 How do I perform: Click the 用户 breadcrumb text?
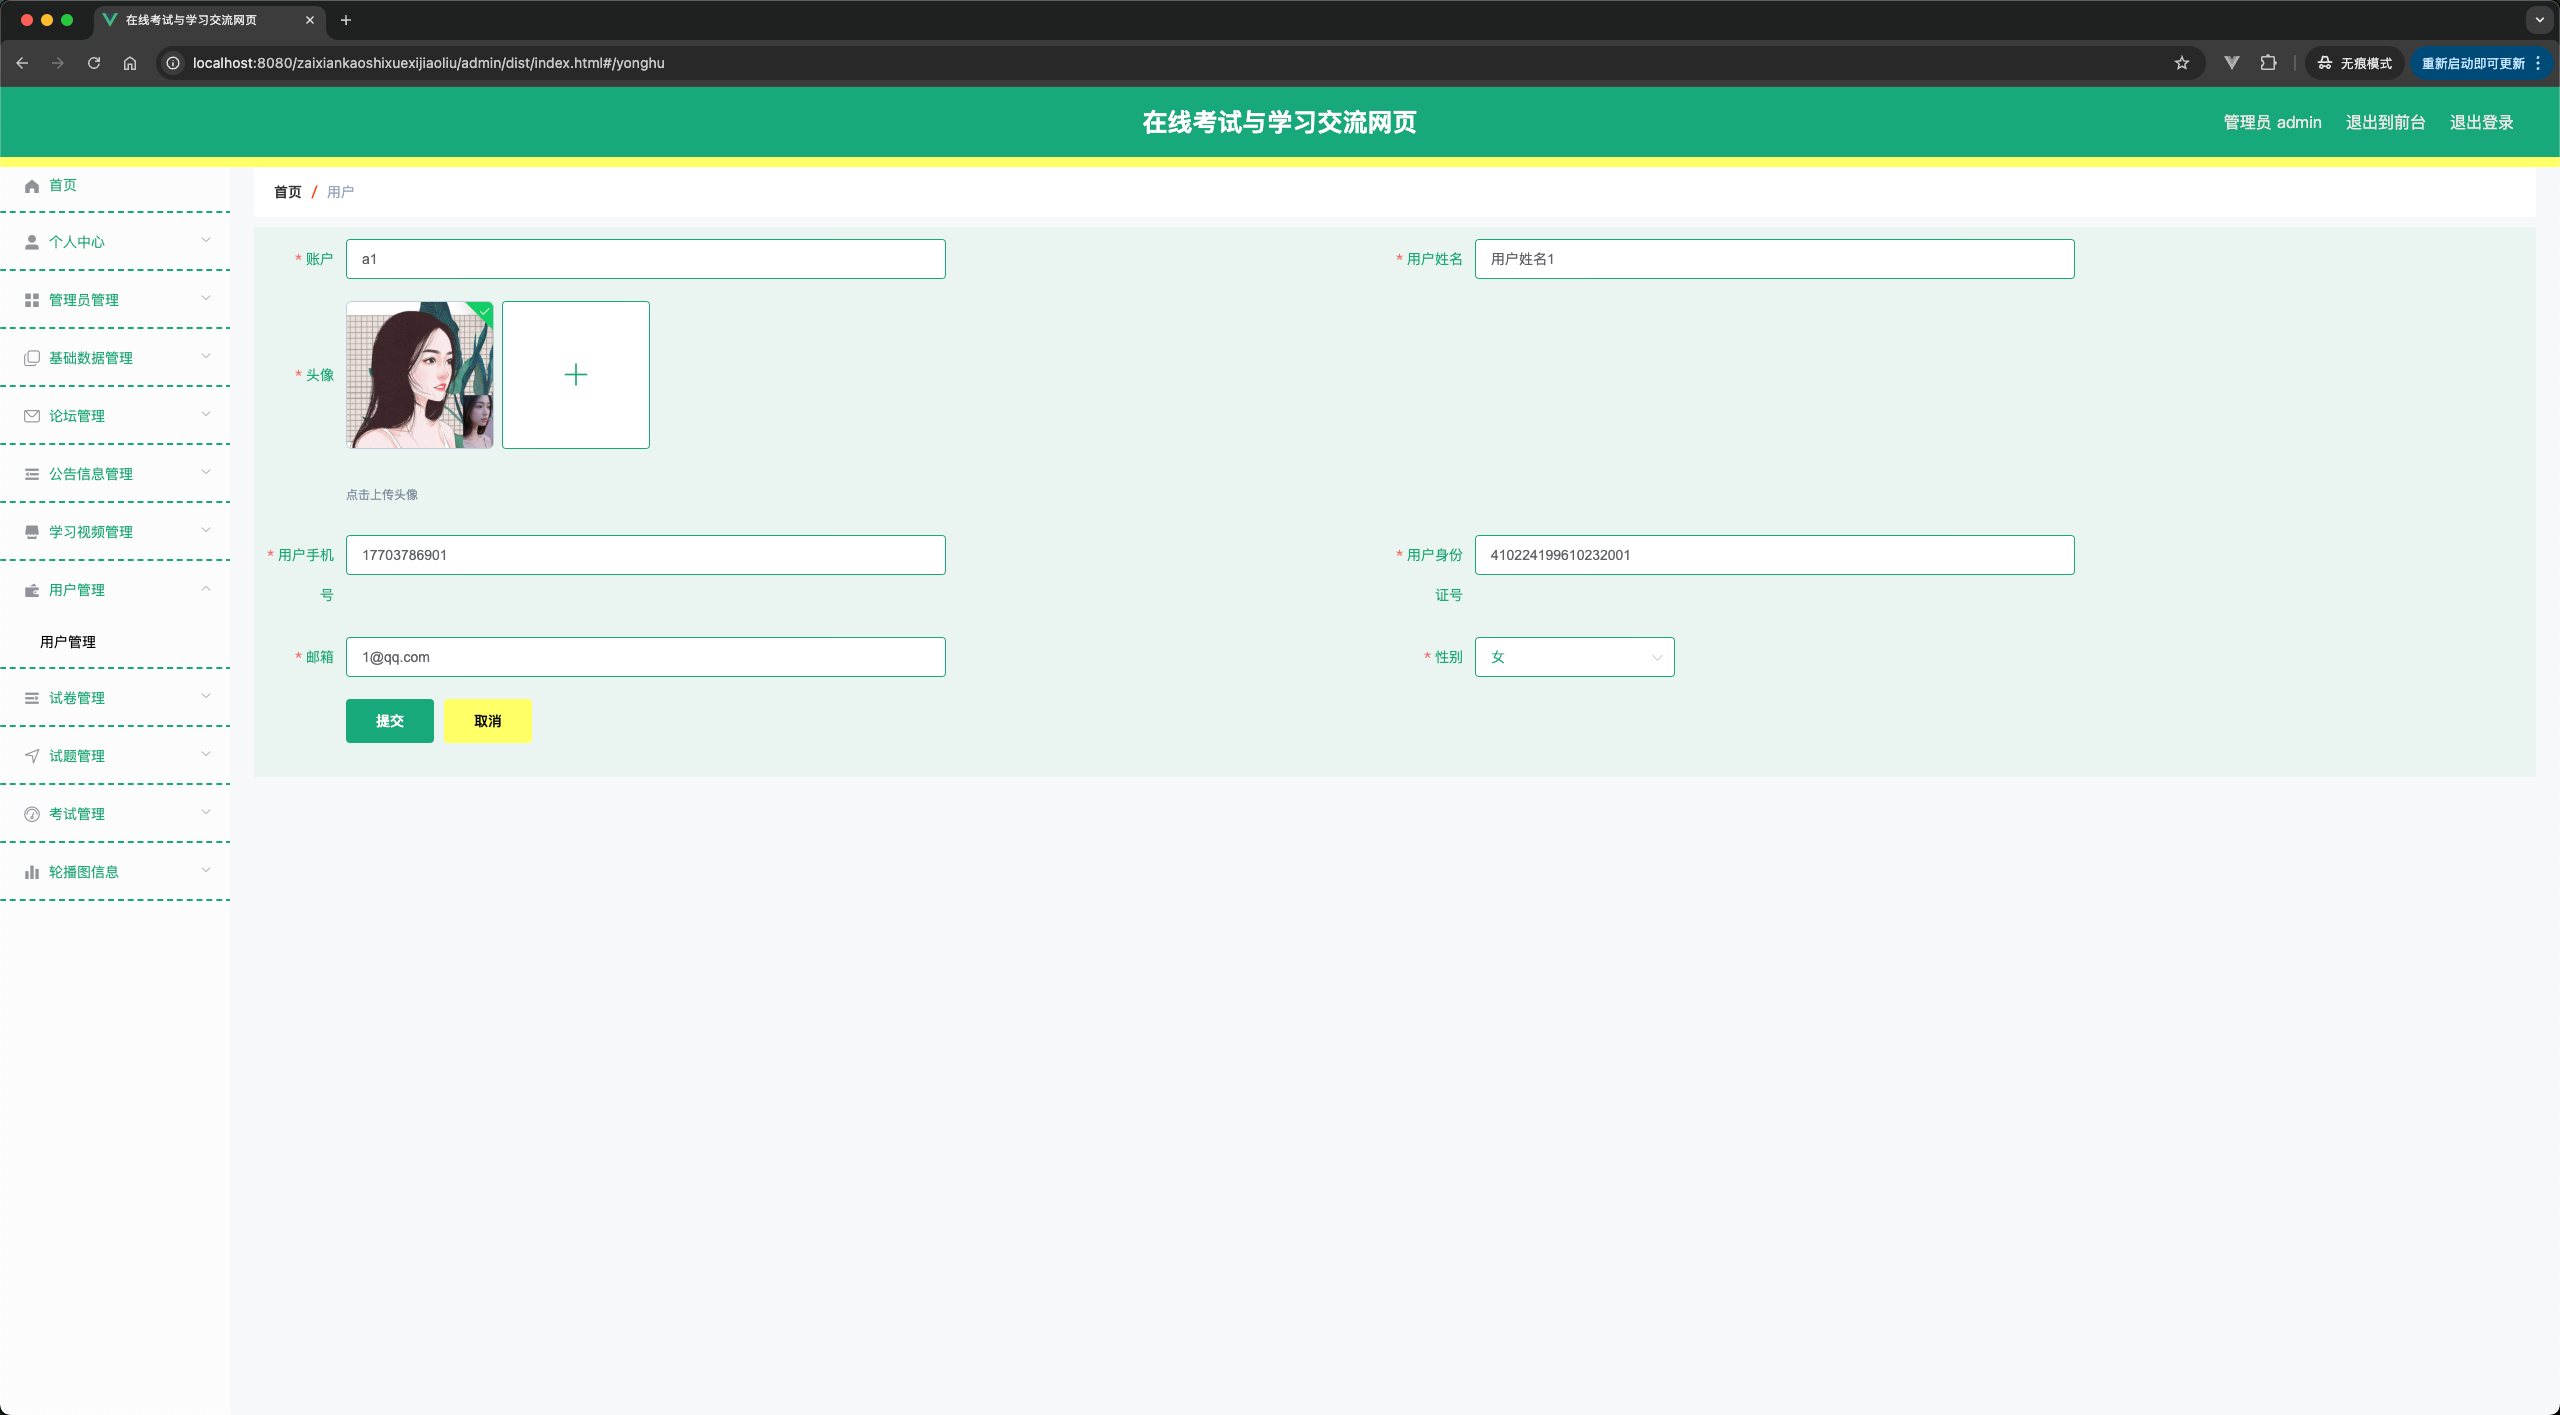point(340,192)
